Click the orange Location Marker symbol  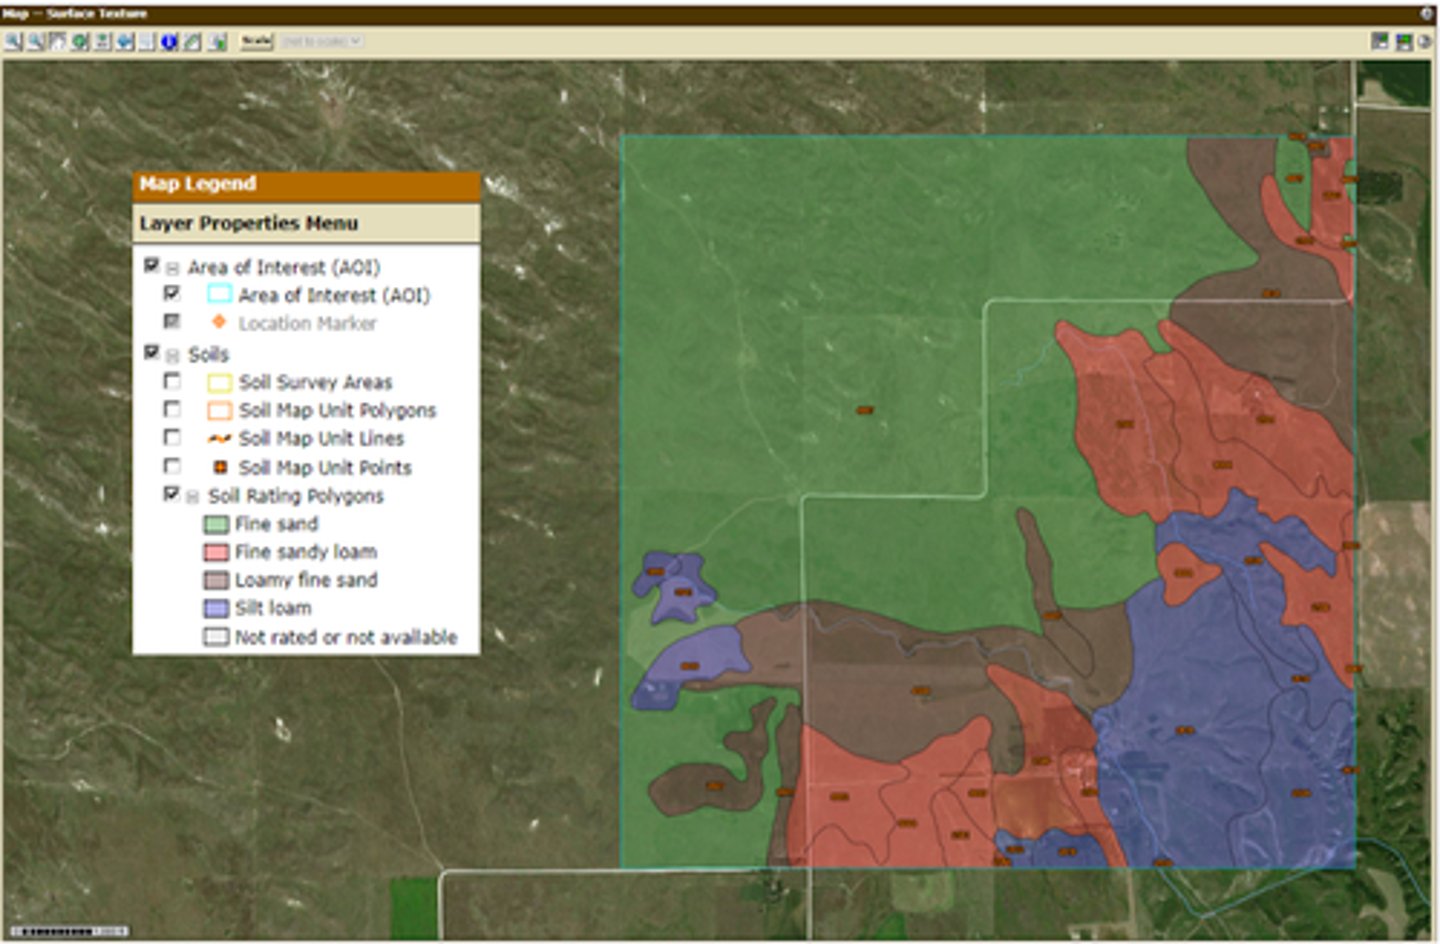[x=219, y=322]
